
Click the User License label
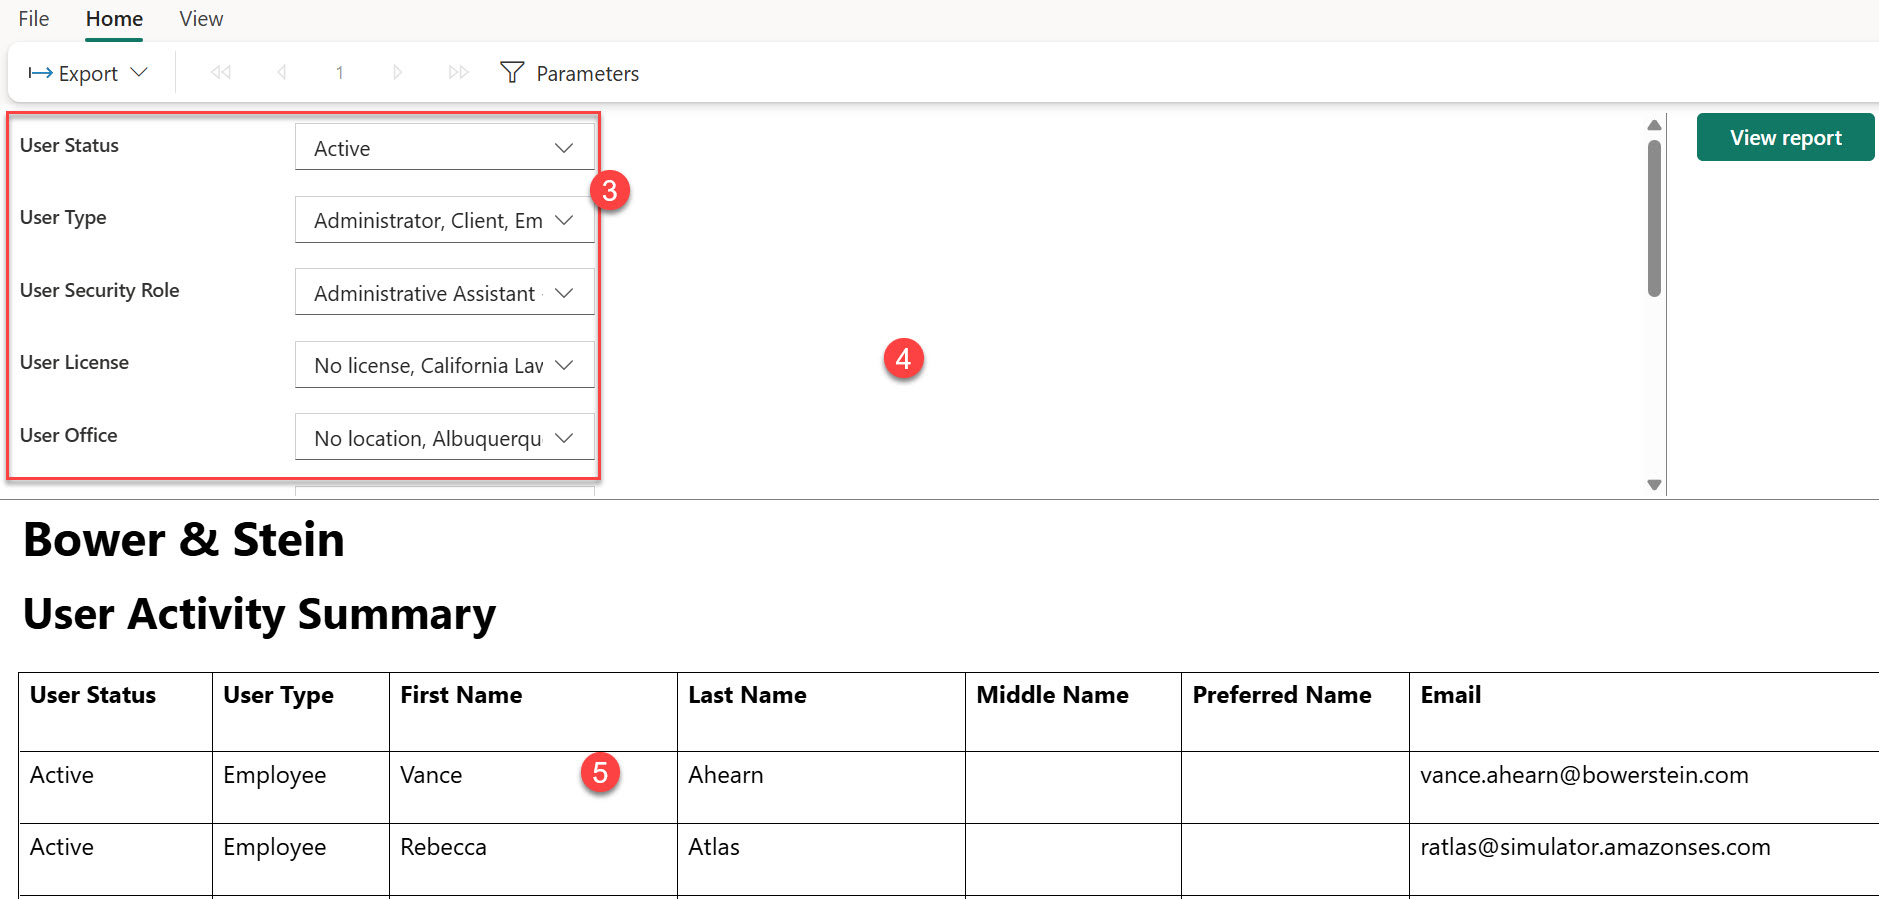pyautogui.click(x=74, y=362)
